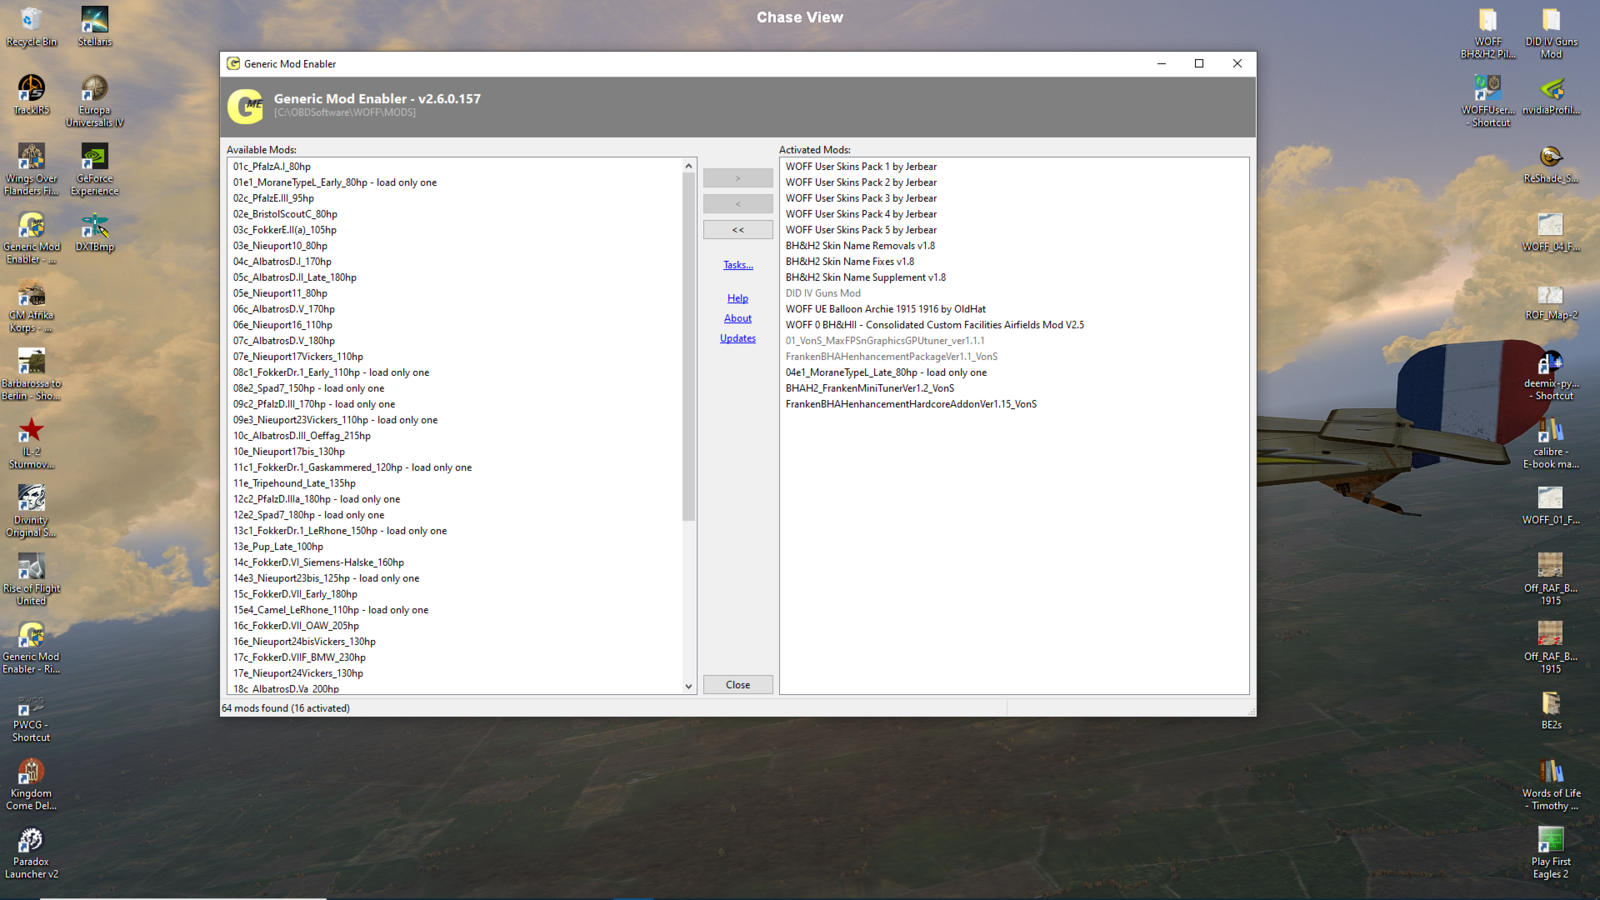This screenshot has width=1600, height=900.
Task: Open the About link
Action: click(x=738, y=318)
